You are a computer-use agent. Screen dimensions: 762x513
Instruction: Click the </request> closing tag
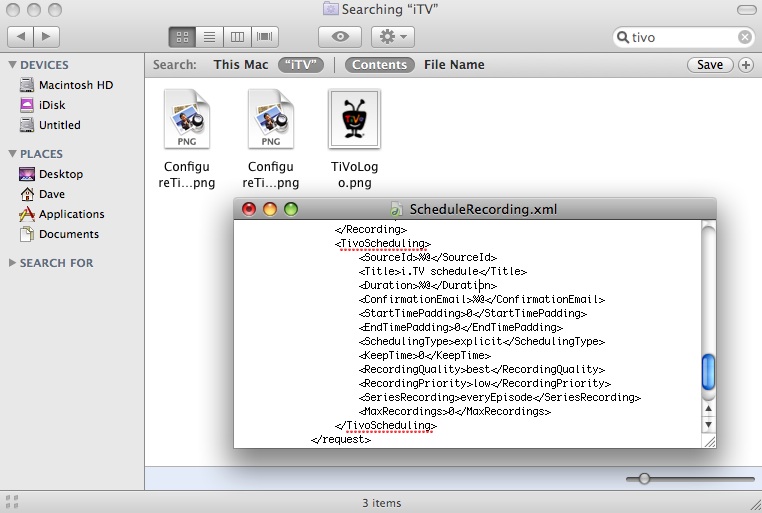pos(341,439)
